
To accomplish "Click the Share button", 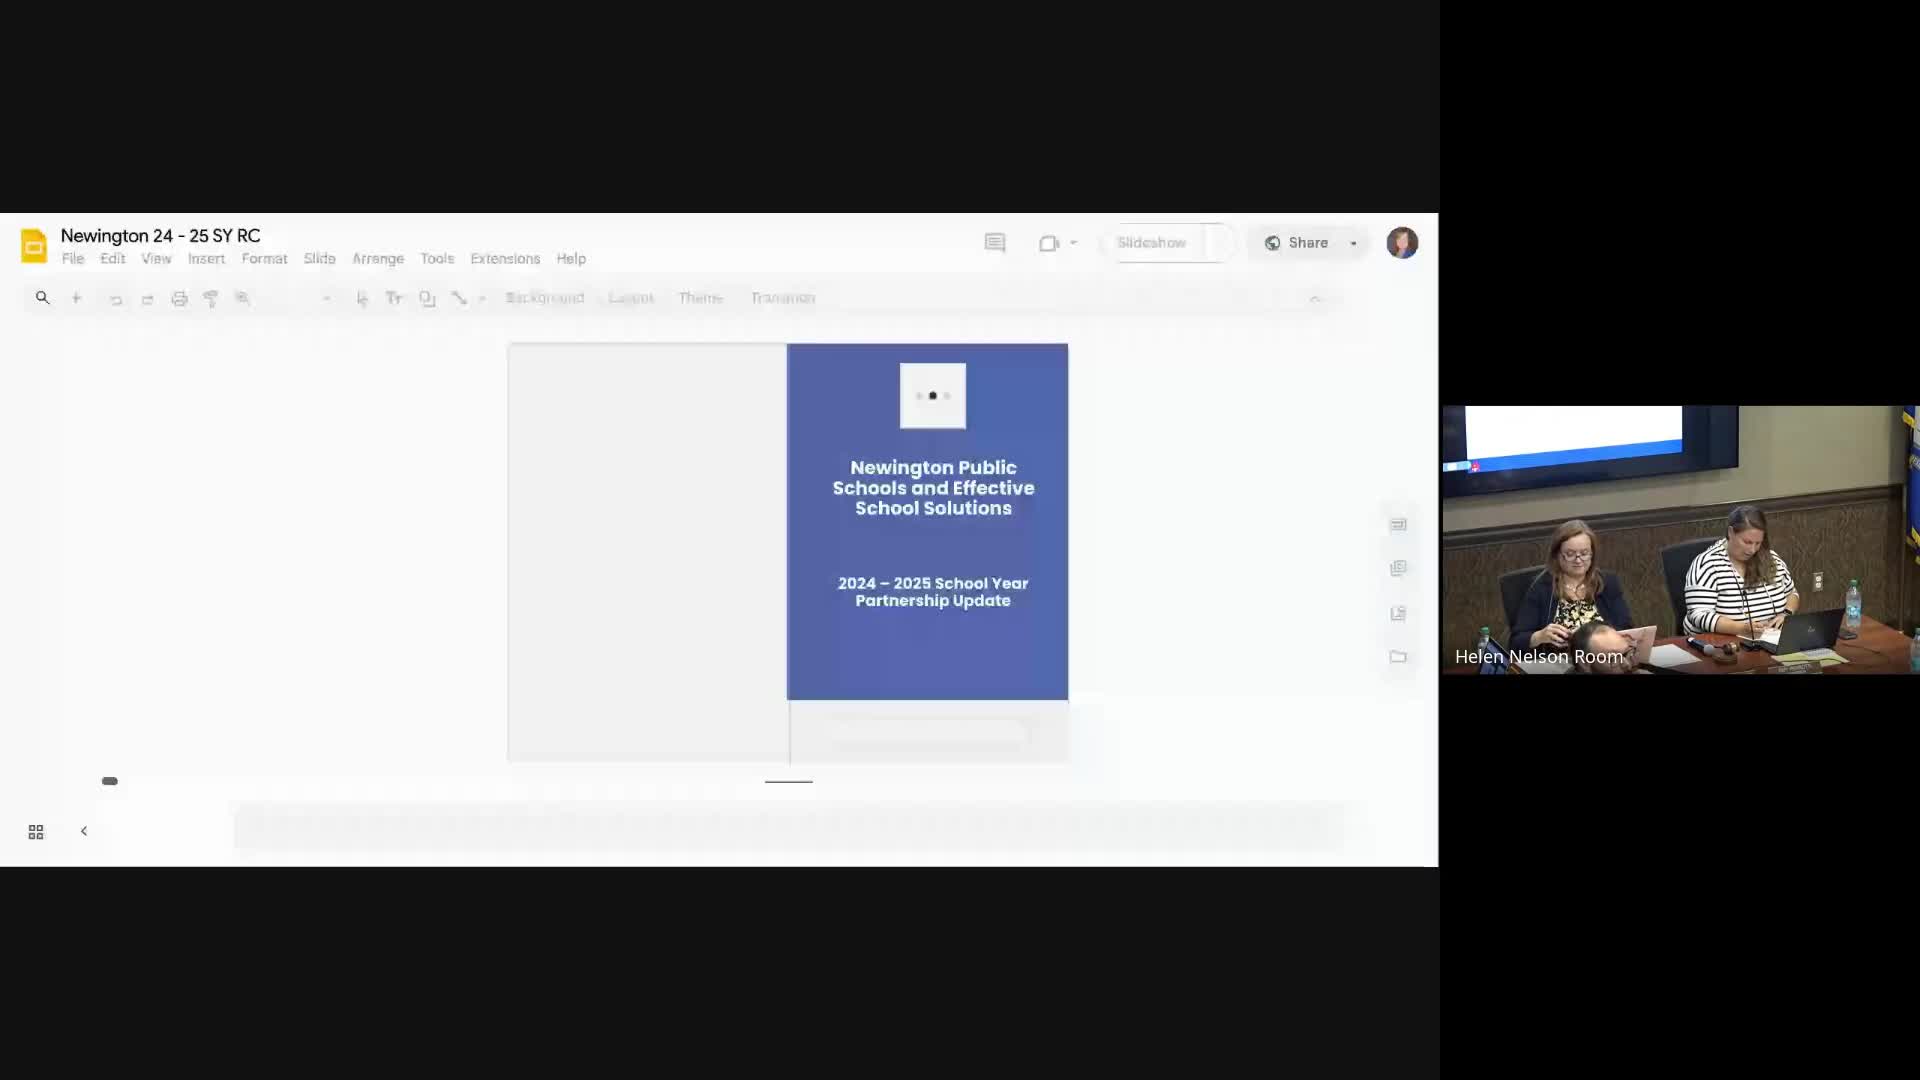I will (1298, 243).
